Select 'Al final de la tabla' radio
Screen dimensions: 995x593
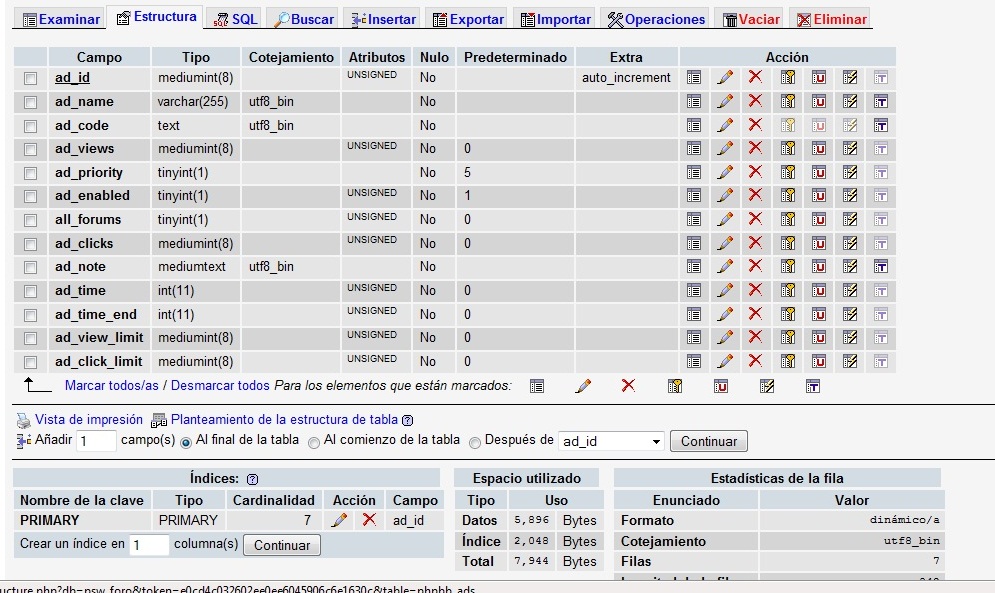coord(186,443)
